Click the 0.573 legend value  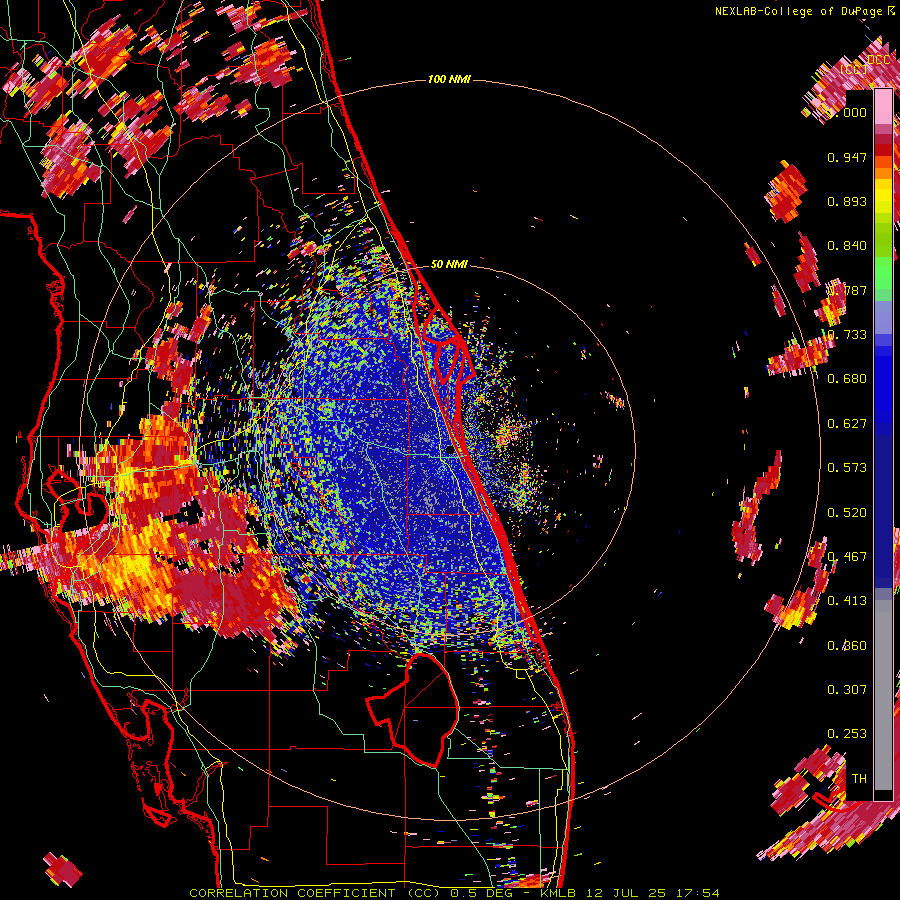847,468
